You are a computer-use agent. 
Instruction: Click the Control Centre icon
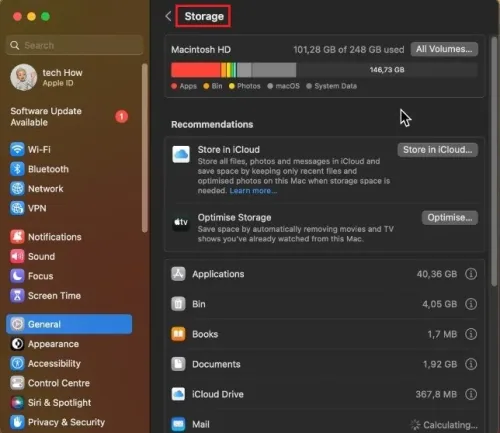17,383
